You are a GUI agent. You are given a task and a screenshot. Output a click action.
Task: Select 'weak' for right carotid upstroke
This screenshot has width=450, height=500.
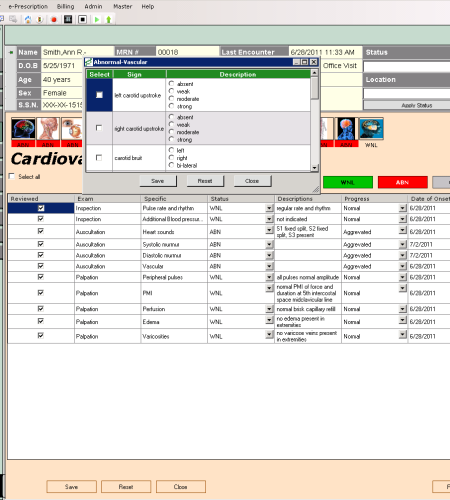(171, 124)
